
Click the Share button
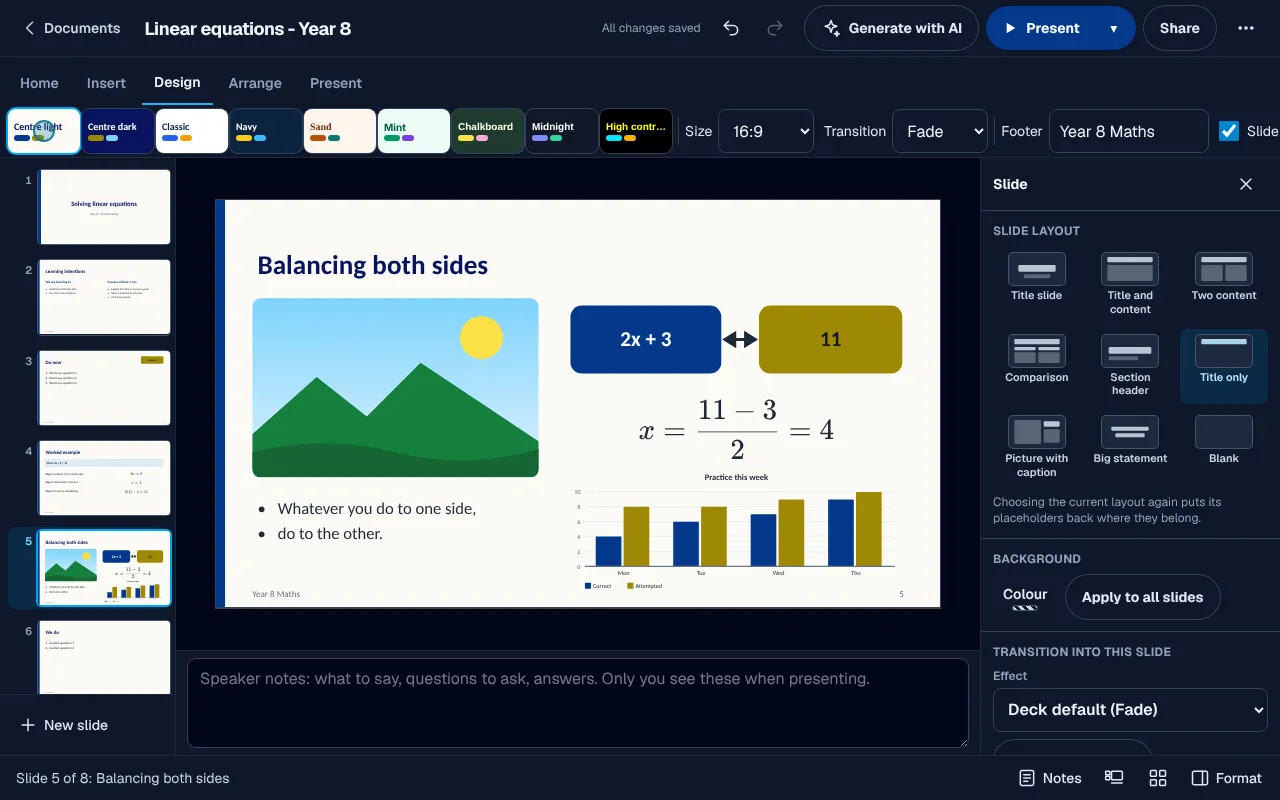coord(1180,28)
